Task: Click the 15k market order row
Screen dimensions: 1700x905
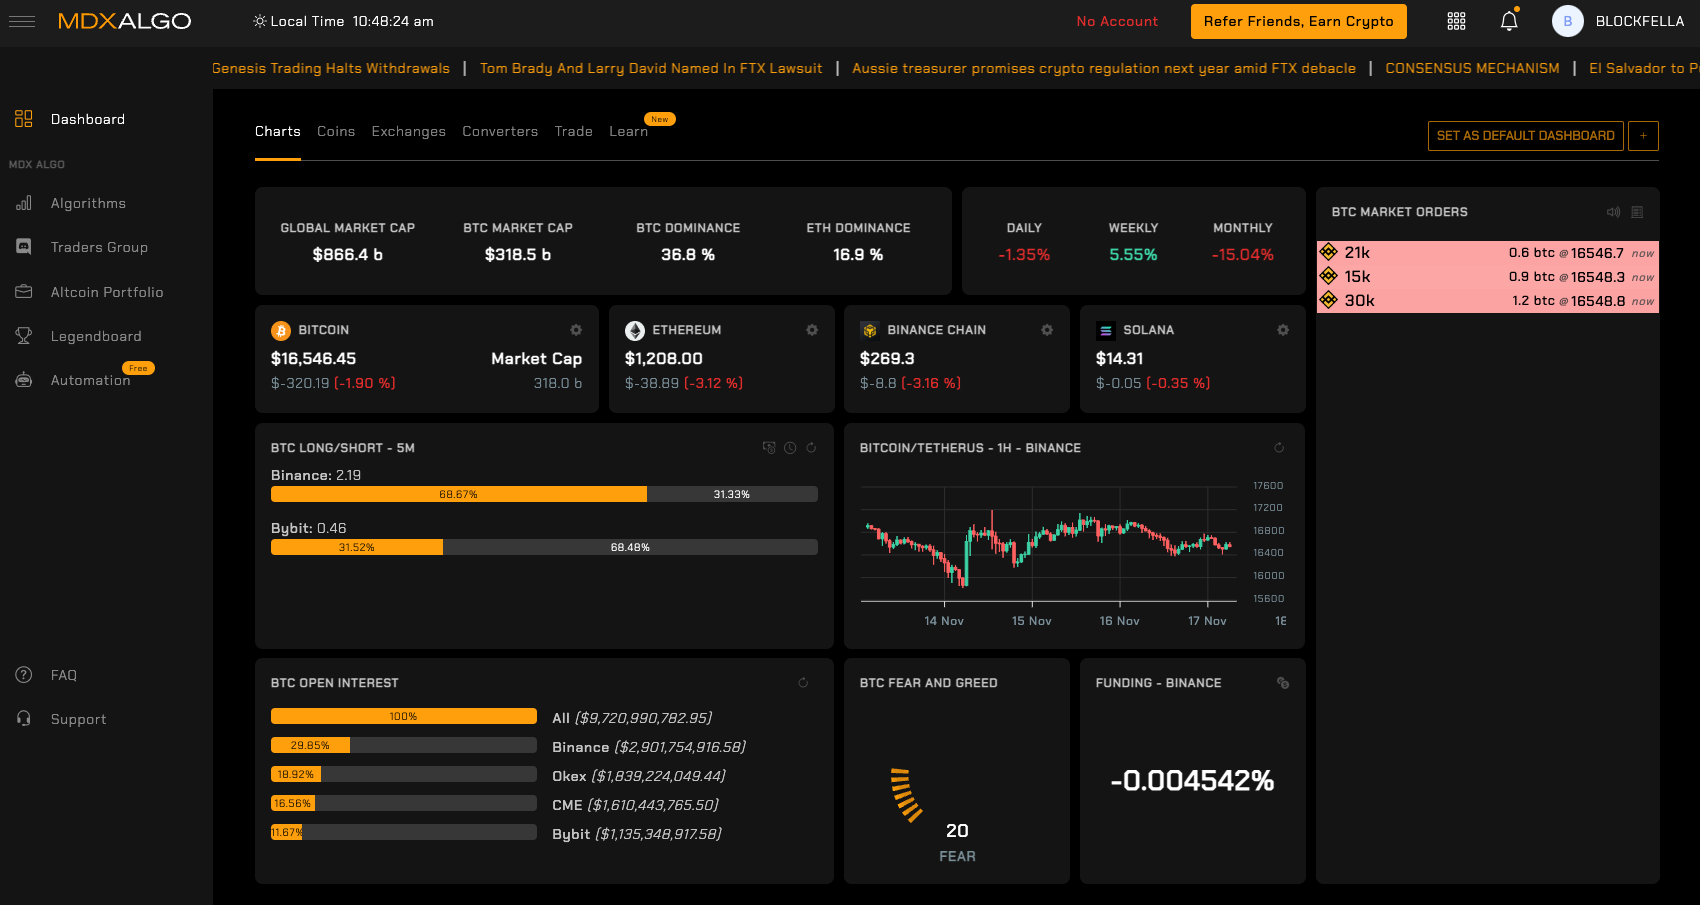Action: point(1488,277)
